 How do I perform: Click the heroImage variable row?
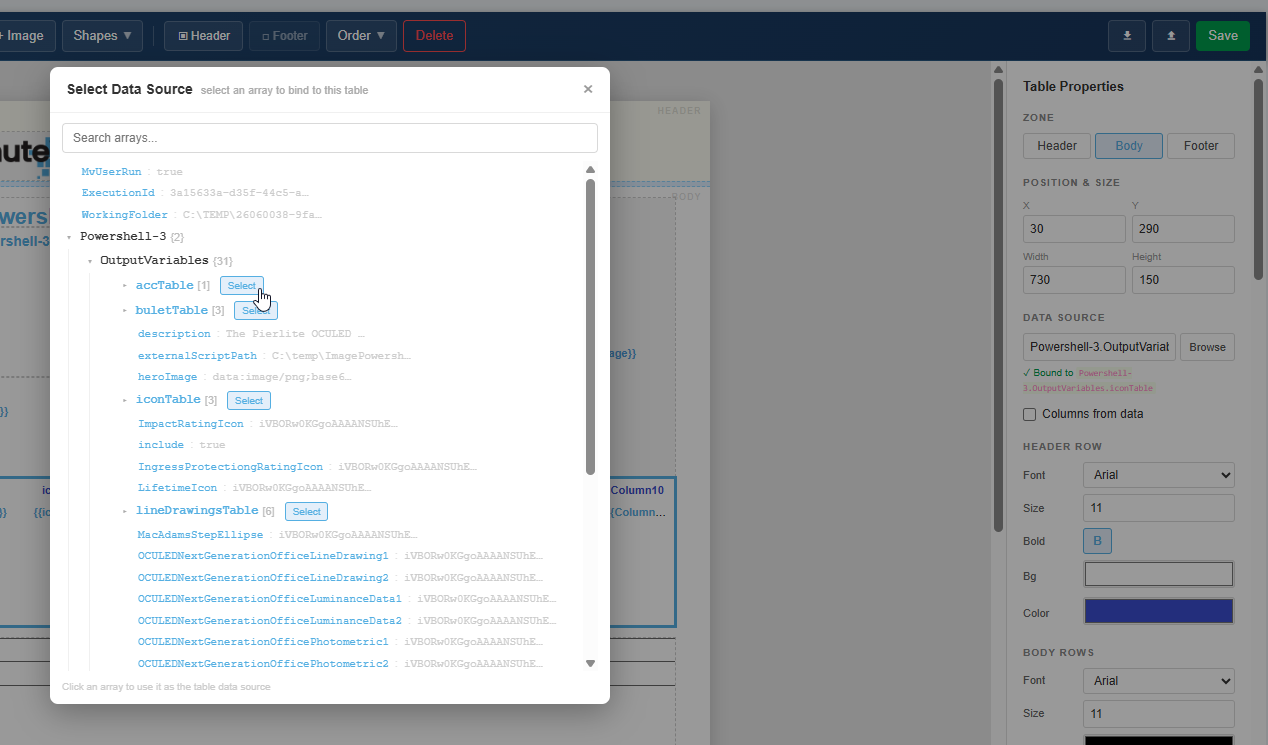click(x=245, y=377)
